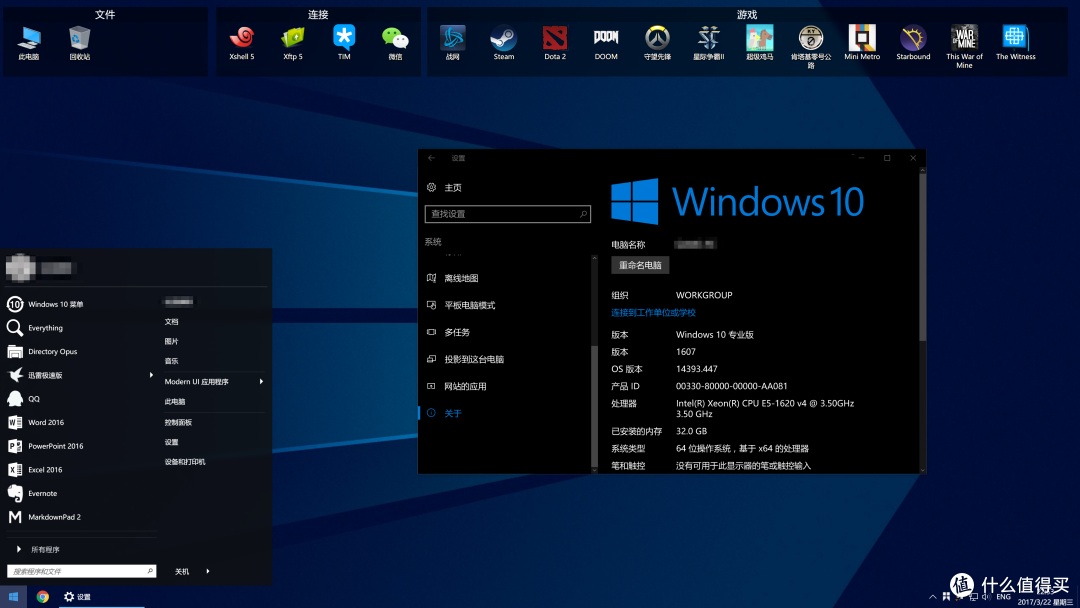
Task: Expand the 迅雷极速版 submenu arrow
Action: coord(151,375)
